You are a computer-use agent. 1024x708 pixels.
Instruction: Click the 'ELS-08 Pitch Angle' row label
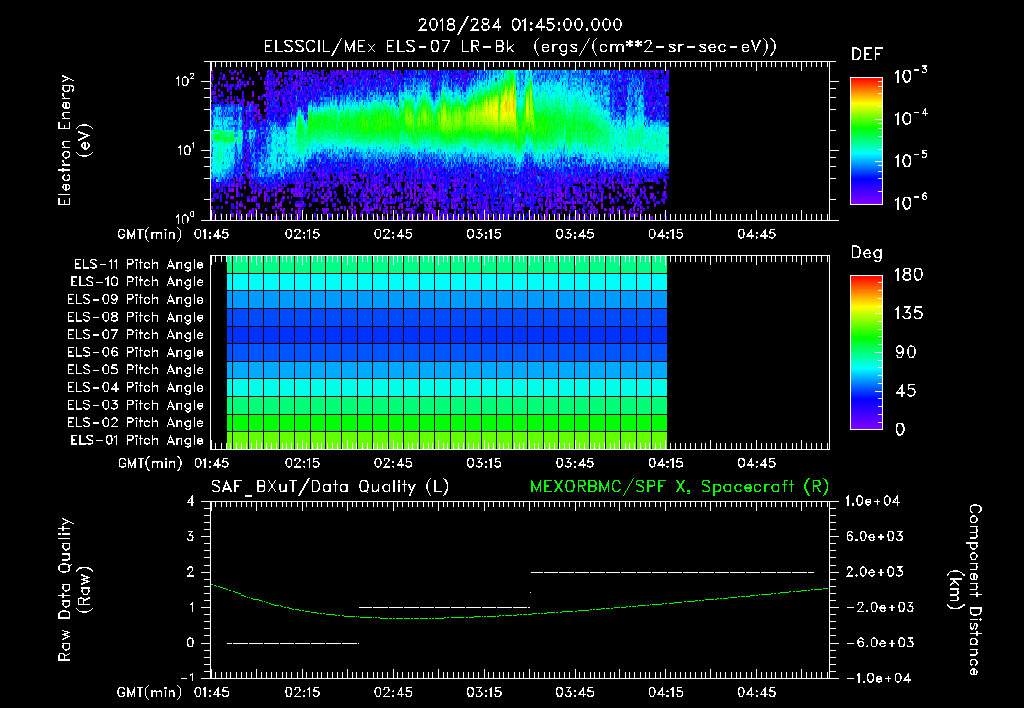point(135,317)
